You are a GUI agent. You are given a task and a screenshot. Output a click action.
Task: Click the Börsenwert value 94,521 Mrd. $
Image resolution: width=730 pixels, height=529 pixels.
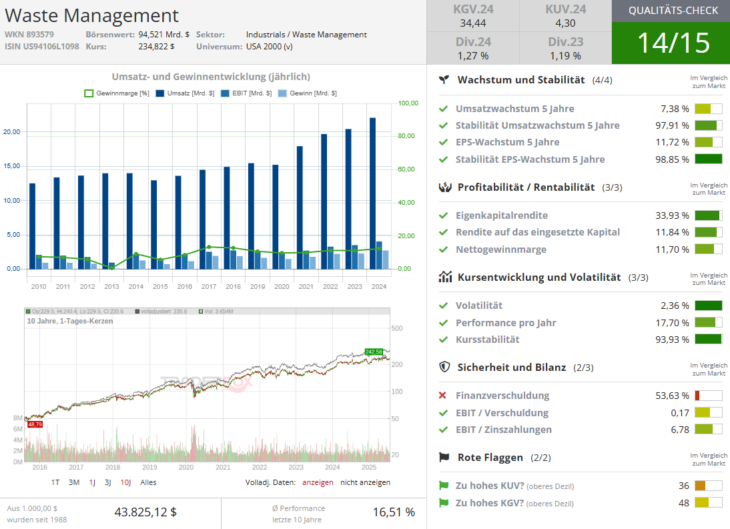point(164,34)
